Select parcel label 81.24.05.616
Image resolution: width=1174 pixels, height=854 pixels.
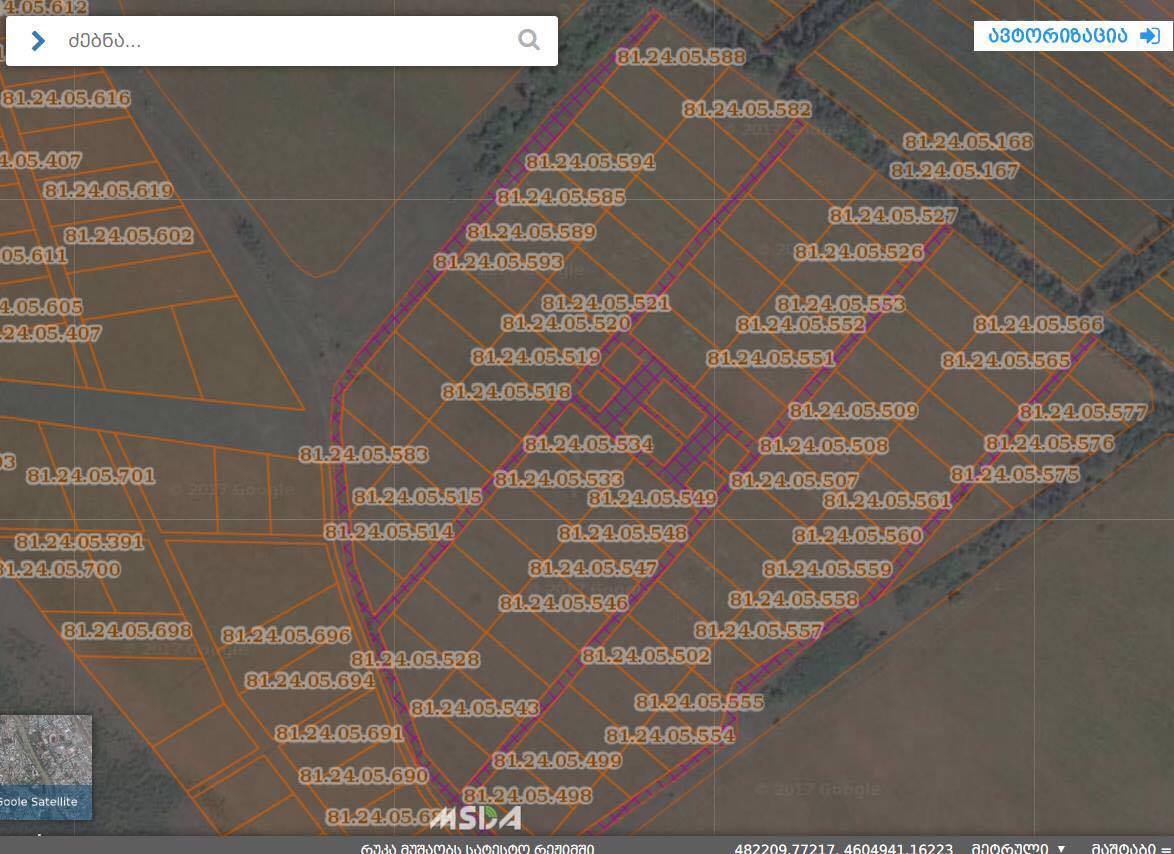66,98
